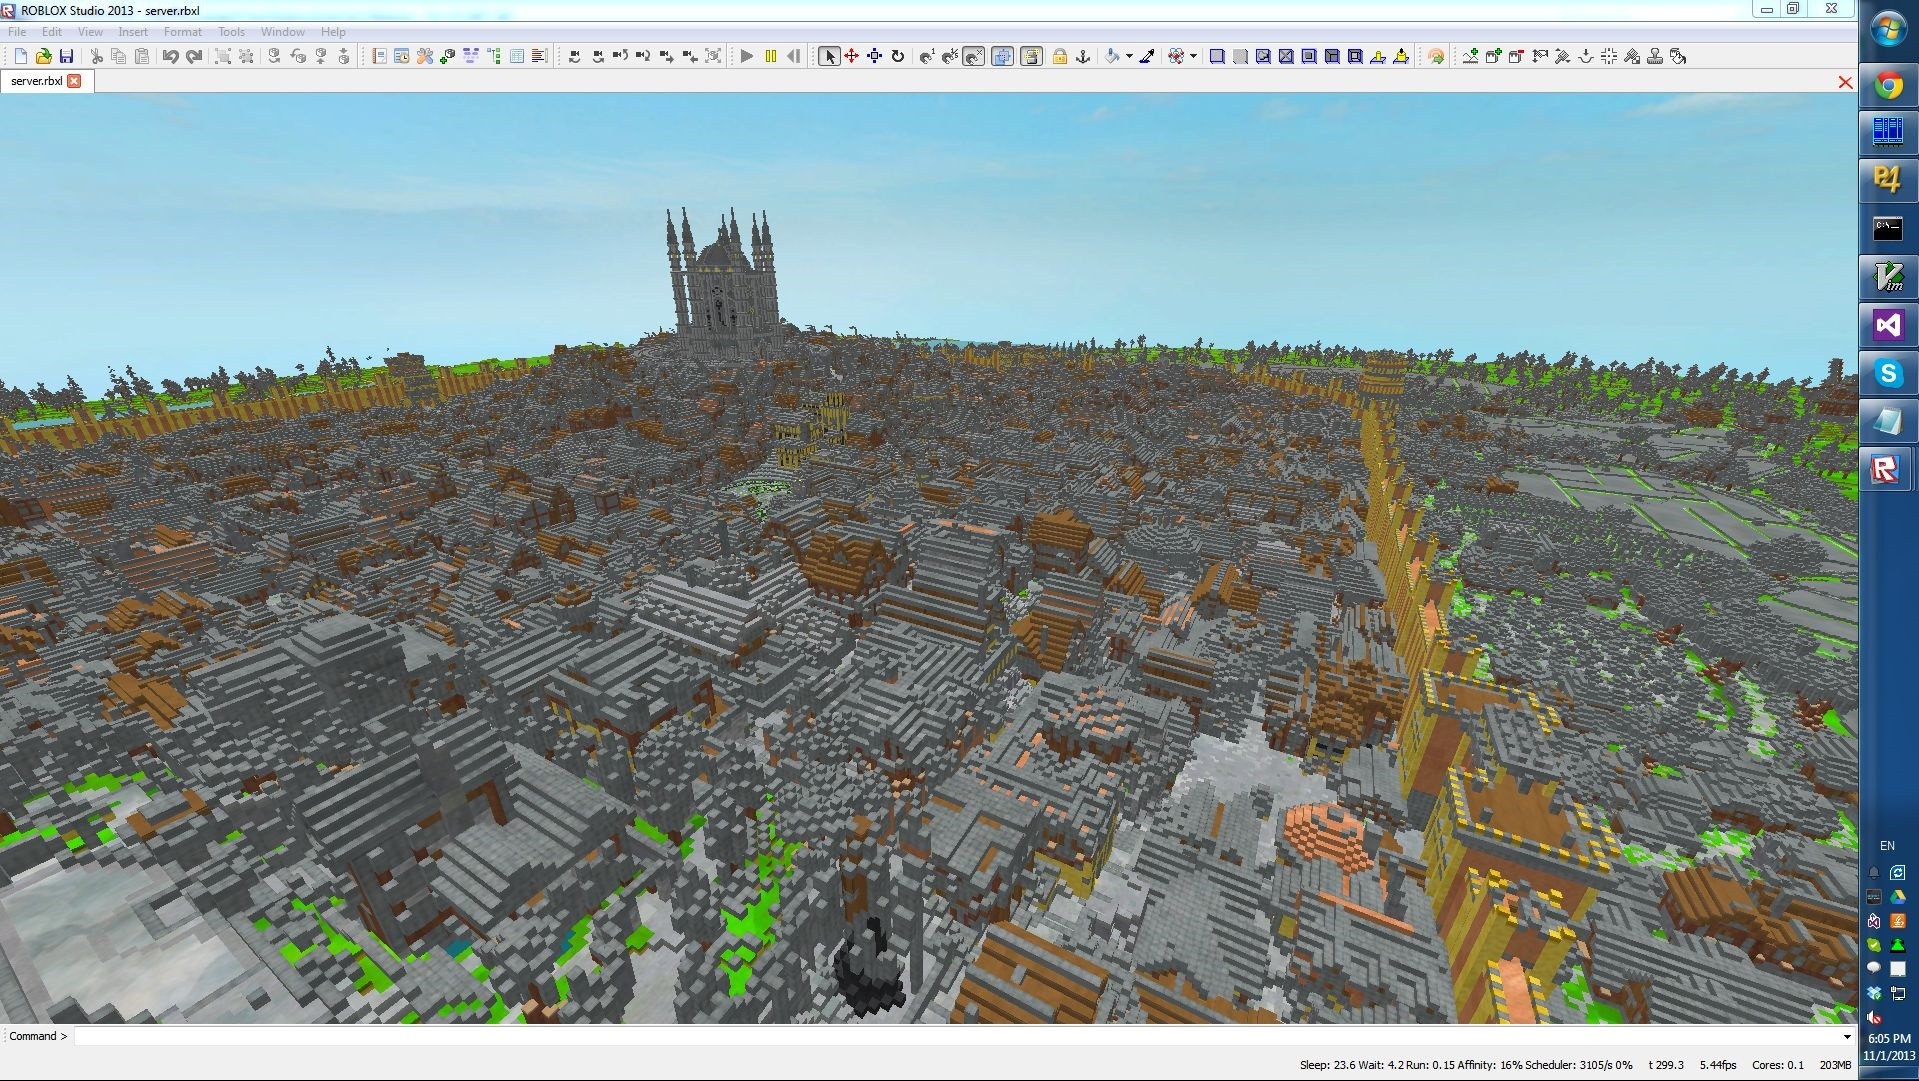The height and width of the screenshot is (1081, 1919).
Task: Select the terrain add-region tool
Action: click(x=1493, y=57)
